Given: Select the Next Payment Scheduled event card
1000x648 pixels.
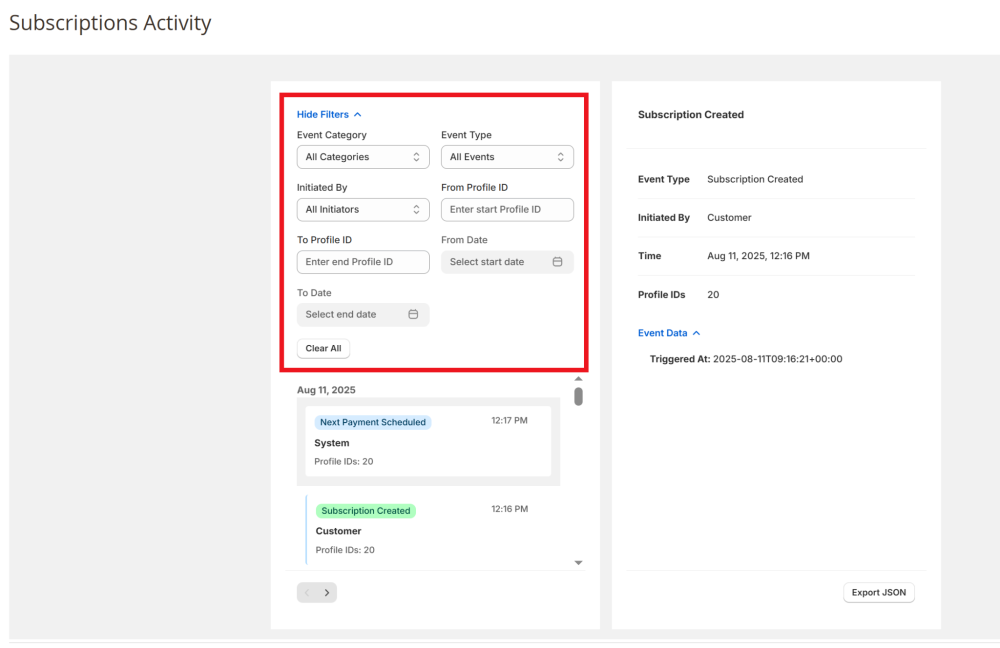Looking at the screenshot, I should tap(428, 441).
